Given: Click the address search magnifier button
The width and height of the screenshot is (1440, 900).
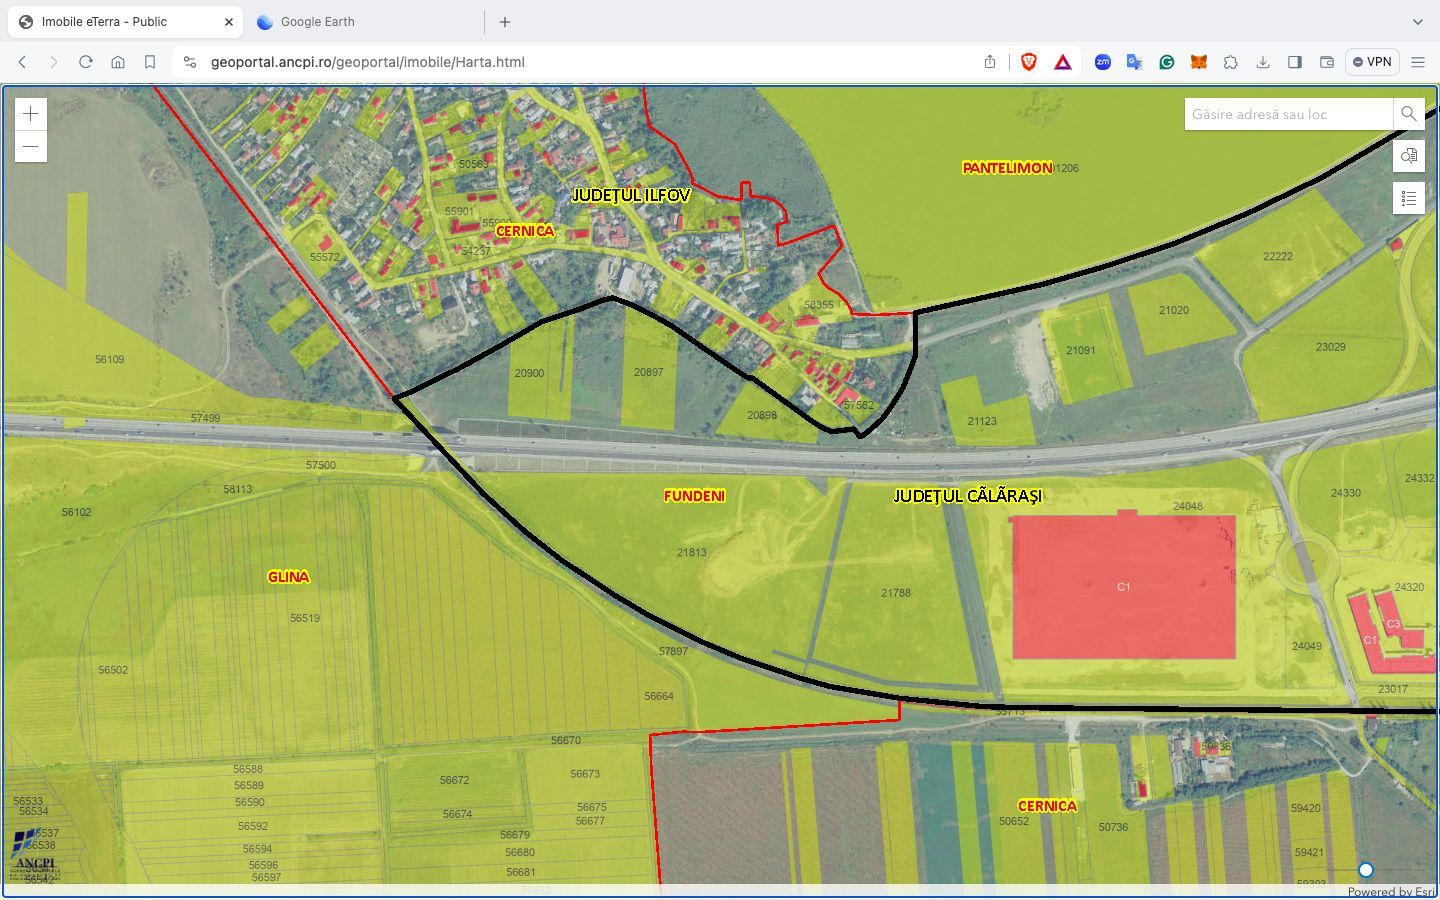Looking at the screenshot, I should point(1408,114).
